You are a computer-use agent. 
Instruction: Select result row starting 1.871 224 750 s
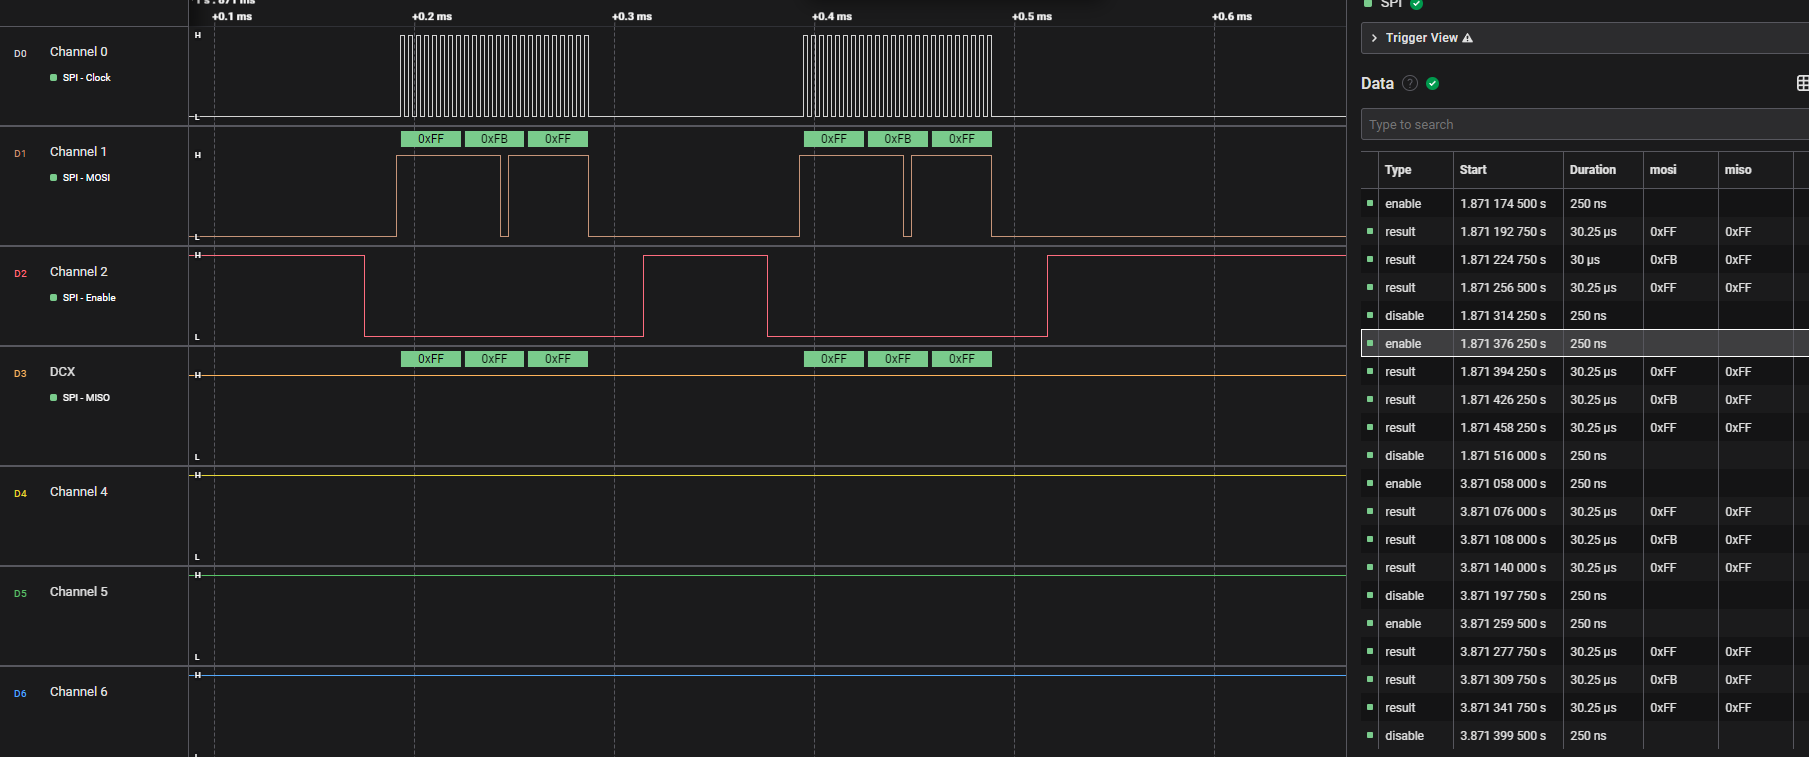pos(1584,260)
